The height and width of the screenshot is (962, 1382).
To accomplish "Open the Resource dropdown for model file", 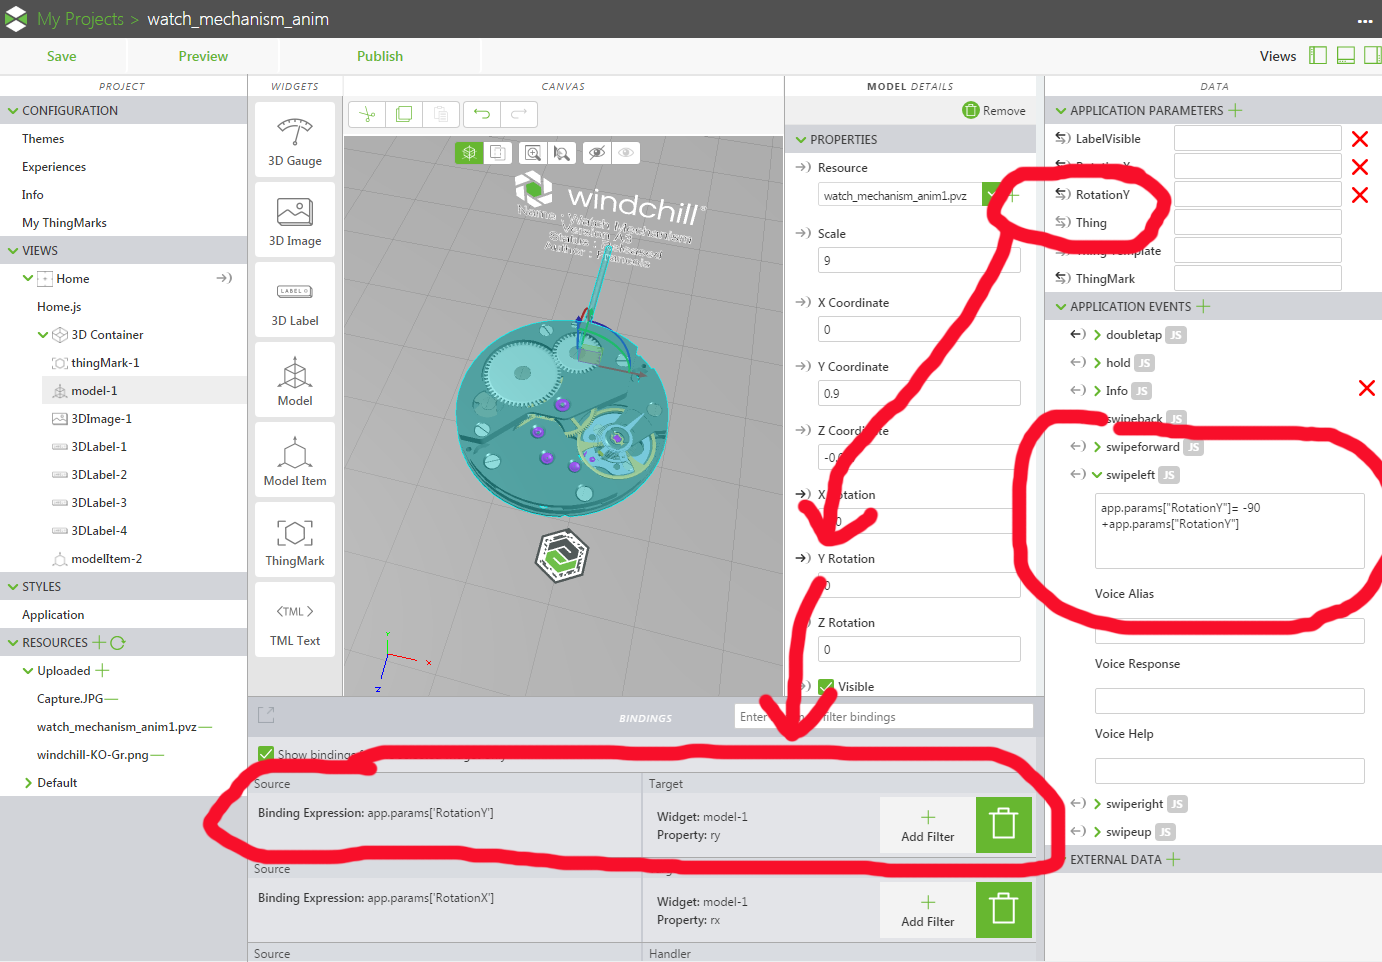I will [x=991, y=195].
